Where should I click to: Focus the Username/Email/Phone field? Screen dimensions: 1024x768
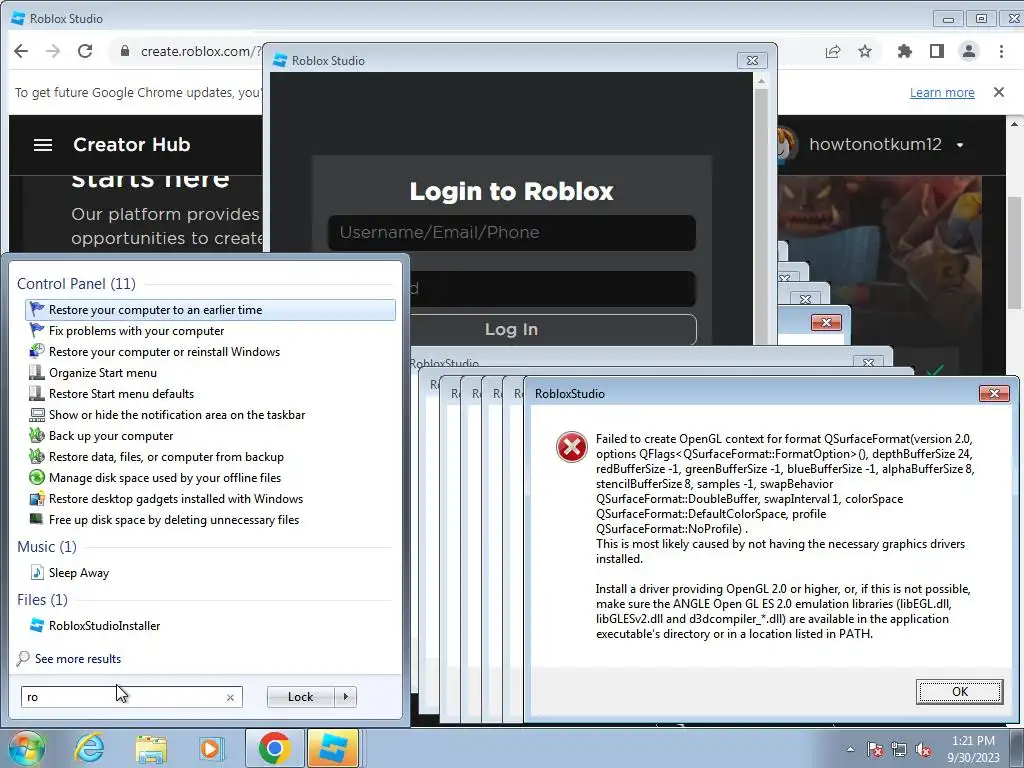pyautogui.click(x=511, y=232)
